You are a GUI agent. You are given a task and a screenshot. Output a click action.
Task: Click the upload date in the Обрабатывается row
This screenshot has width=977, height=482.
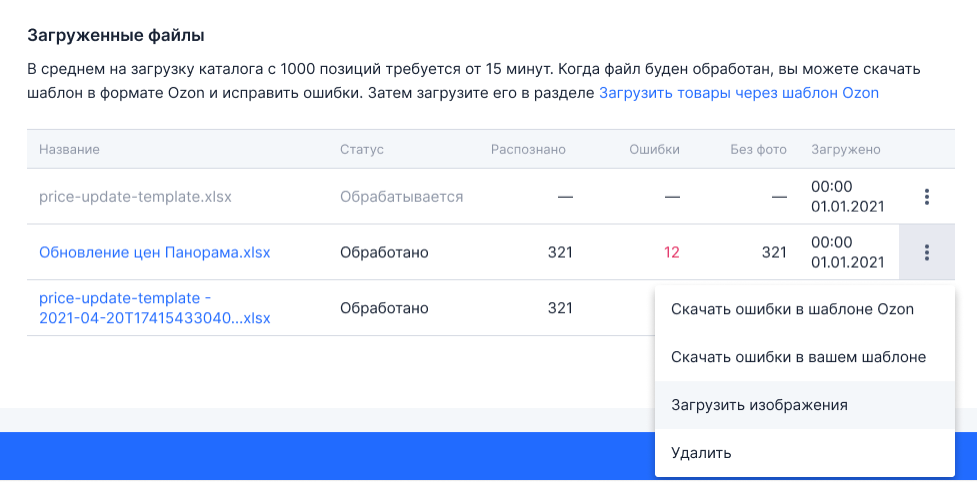tap(847, 197)
